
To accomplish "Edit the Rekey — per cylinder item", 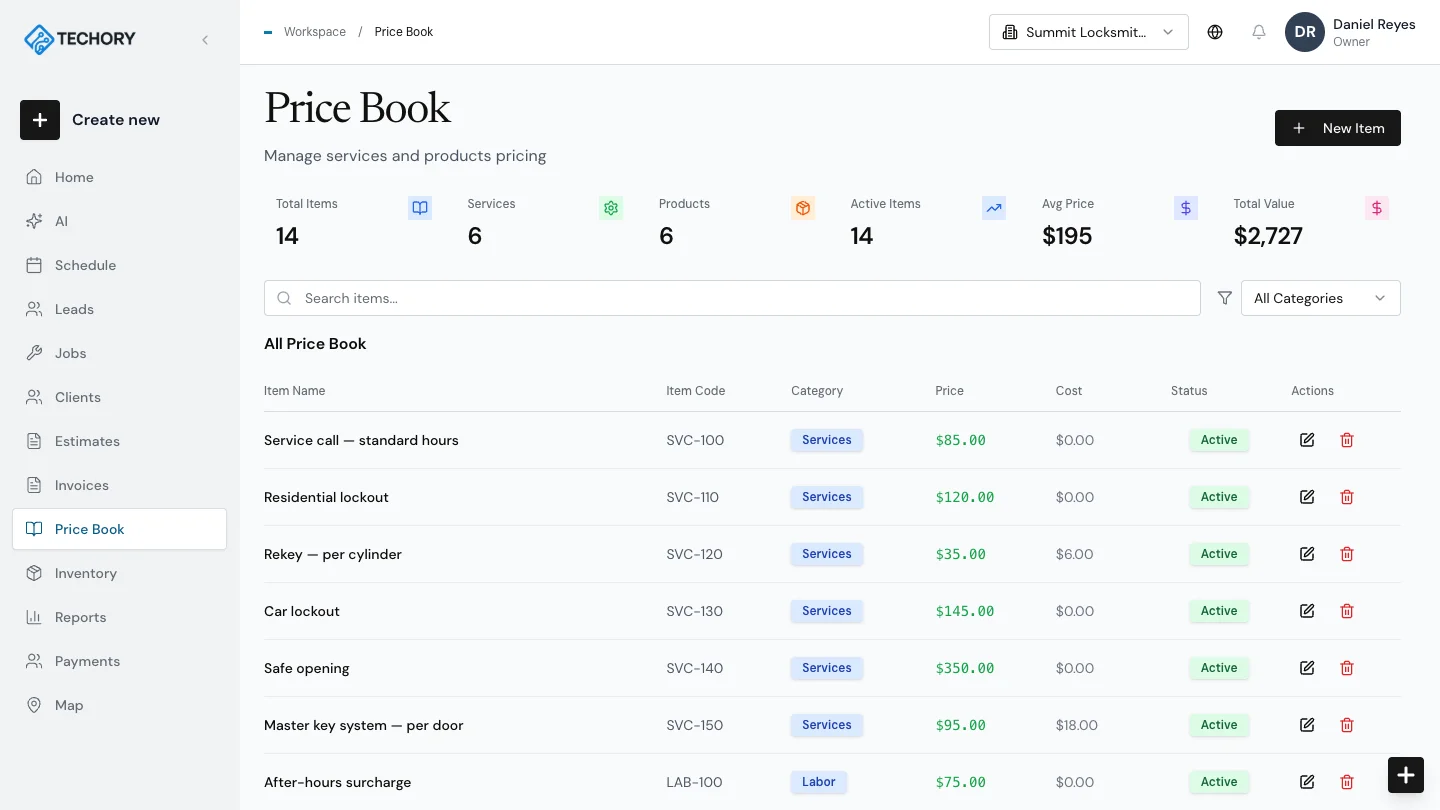I will [x=1307, y=554].
